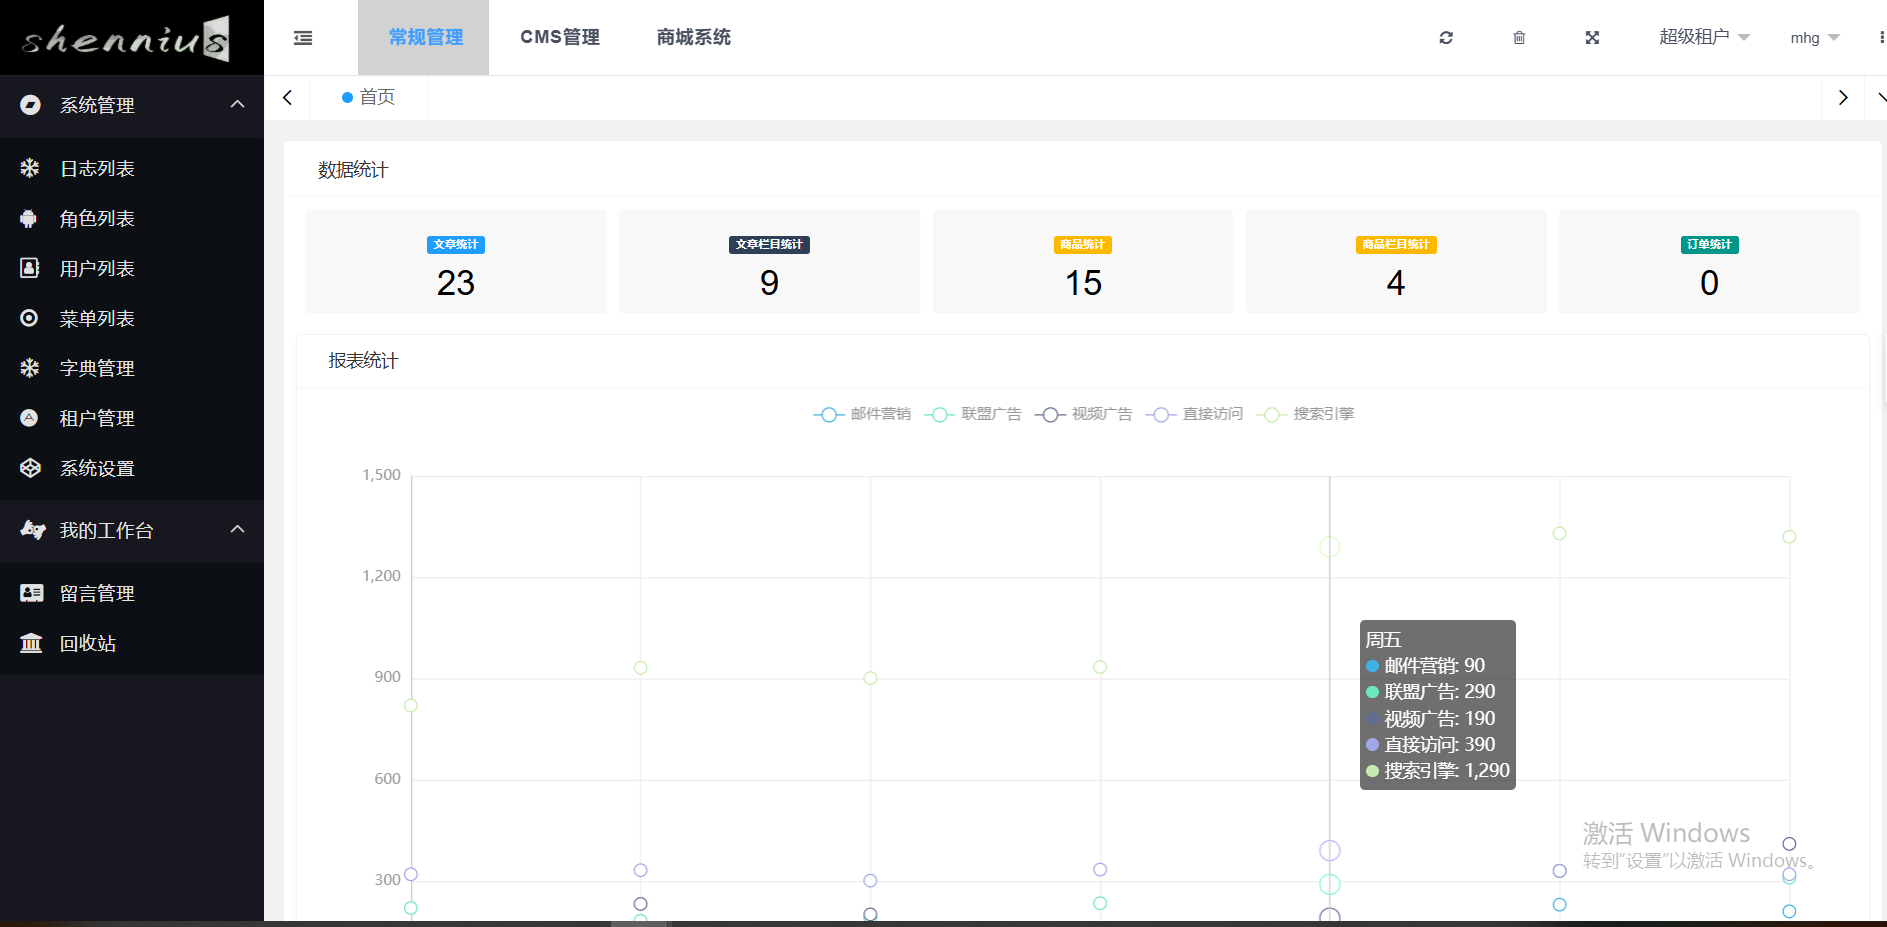Open the tab options dropdown at far right
This screenshot has height=927, width=1887.
tap(1881, 98)
